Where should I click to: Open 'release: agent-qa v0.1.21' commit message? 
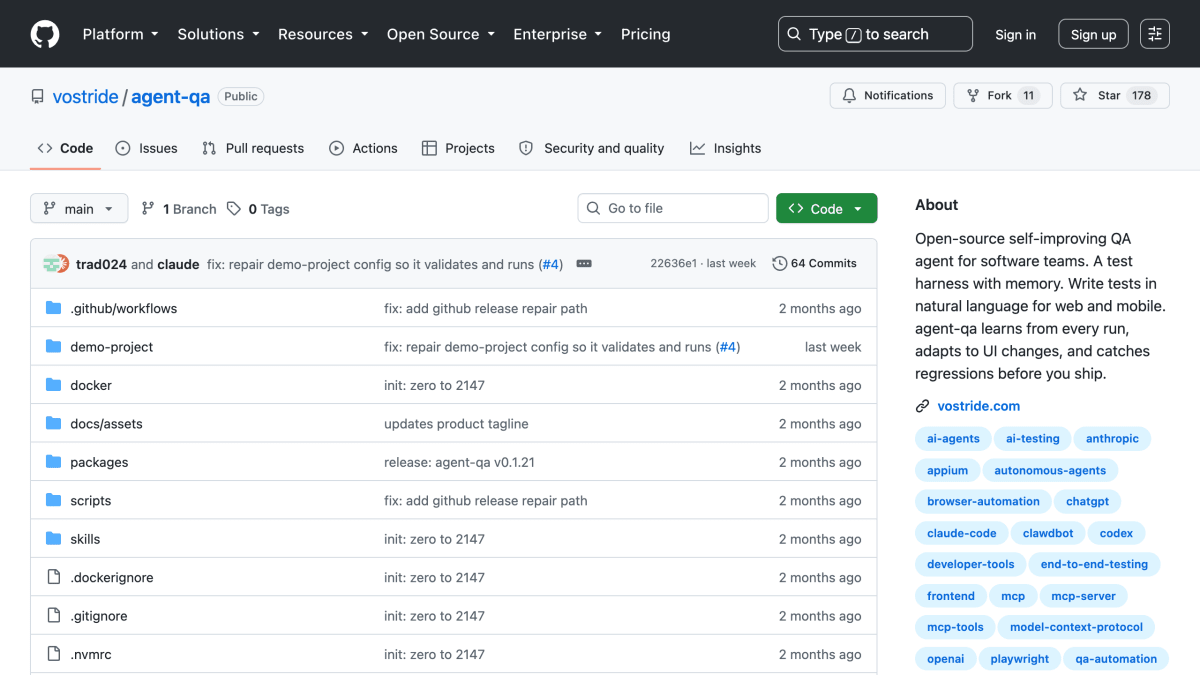click(459, 462)
